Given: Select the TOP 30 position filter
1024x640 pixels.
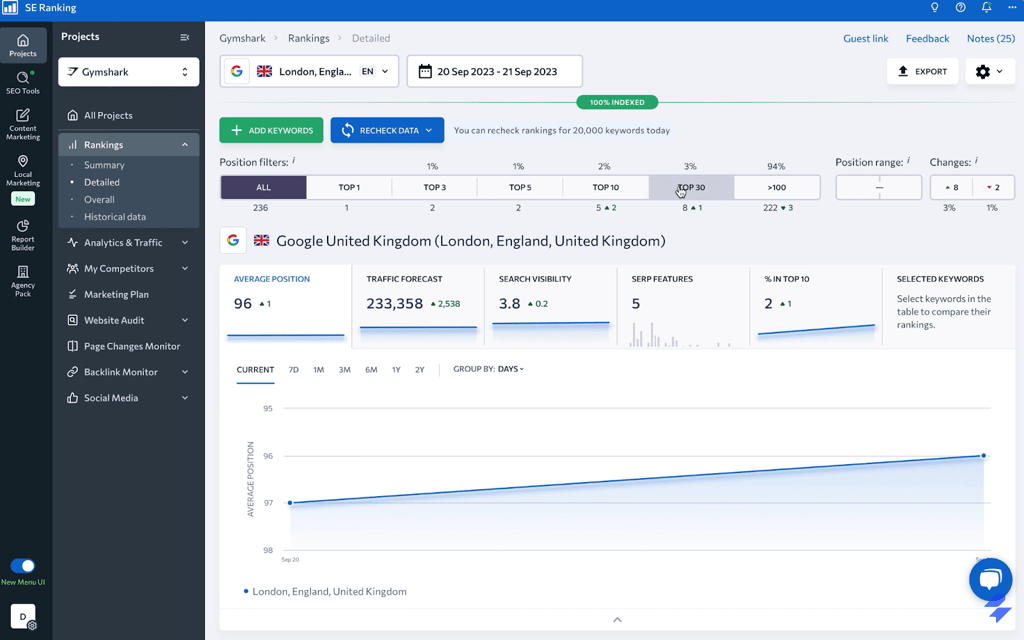Looking at the screenshot, I should (691, 187).
